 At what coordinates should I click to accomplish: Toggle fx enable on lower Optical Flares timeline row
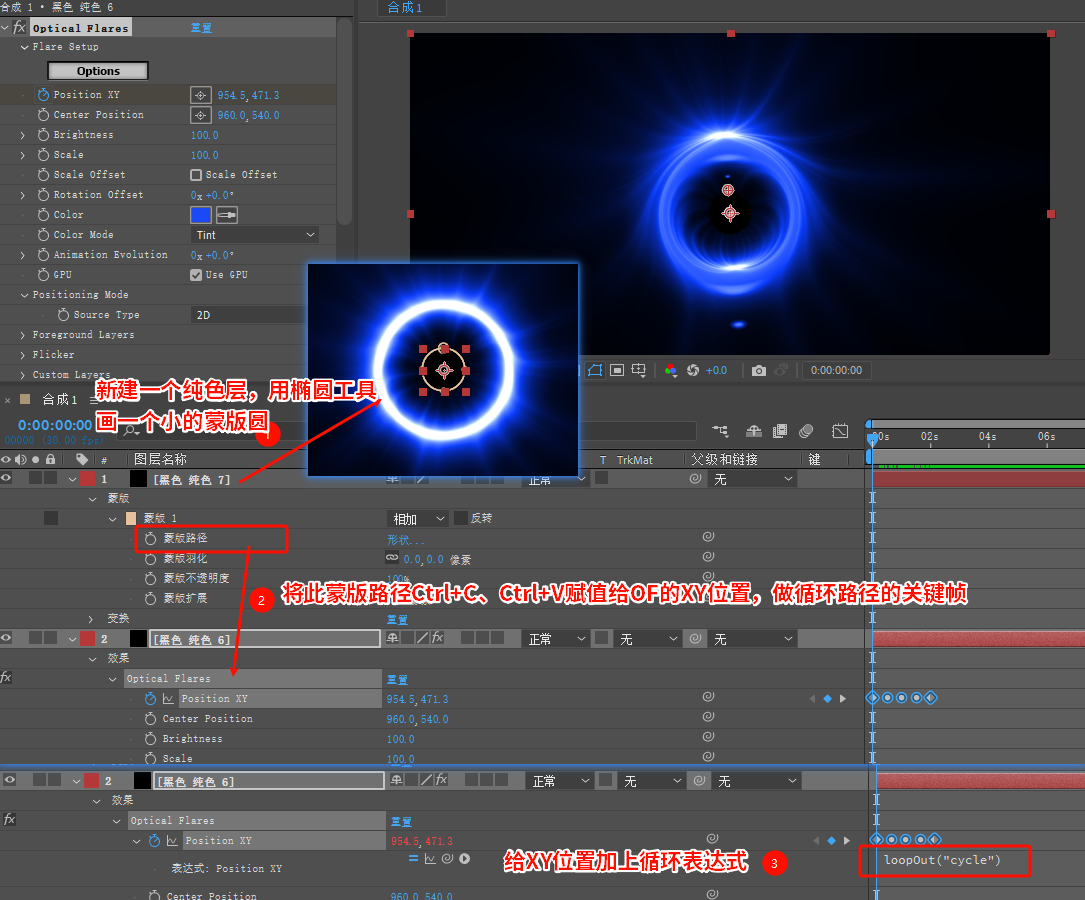coord(9,820)
